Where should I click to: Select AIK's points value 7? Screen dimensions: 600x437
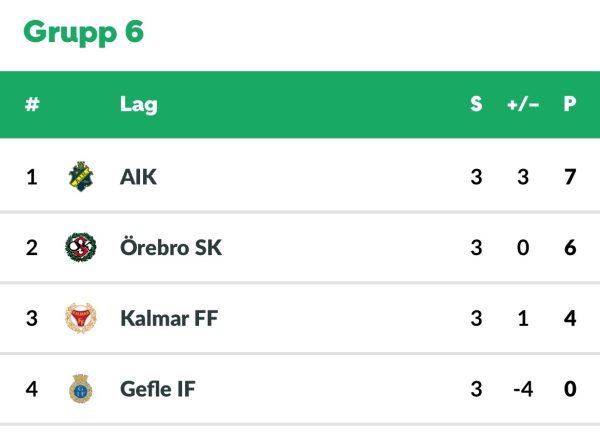pos(570,177)
